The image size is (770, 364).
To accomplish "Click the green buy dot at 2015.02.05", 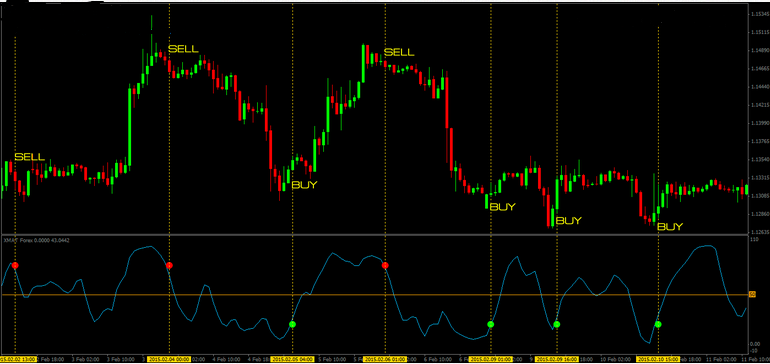I will [293, 324].
